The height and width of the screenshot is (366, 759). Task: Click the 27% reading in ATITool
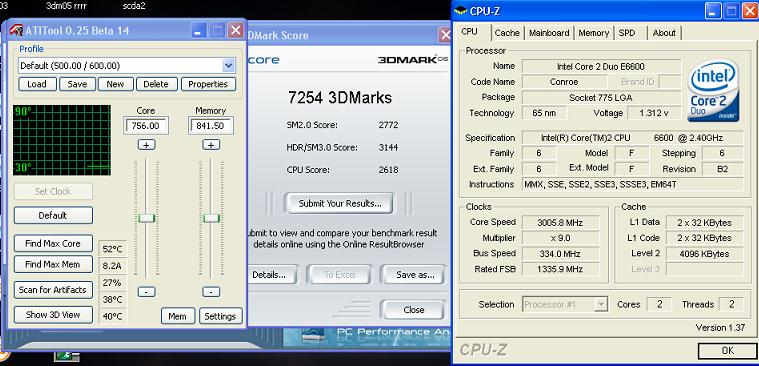click(112, 283)
